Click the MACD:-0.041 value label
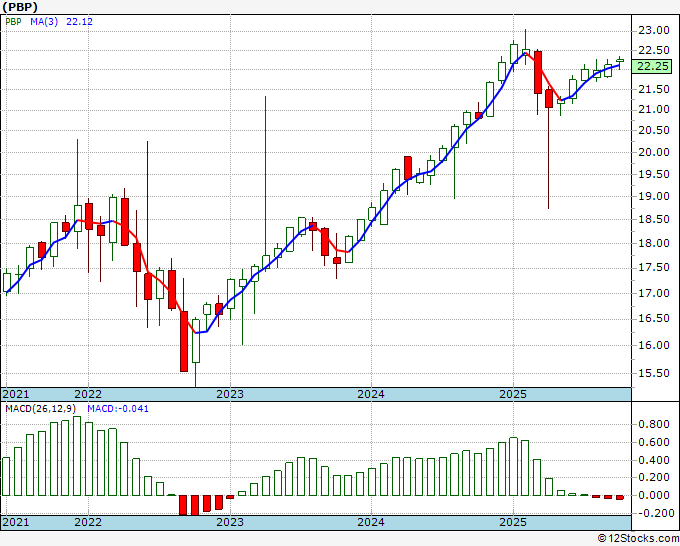This screenshot has width=680, height=546. [118, 409]
